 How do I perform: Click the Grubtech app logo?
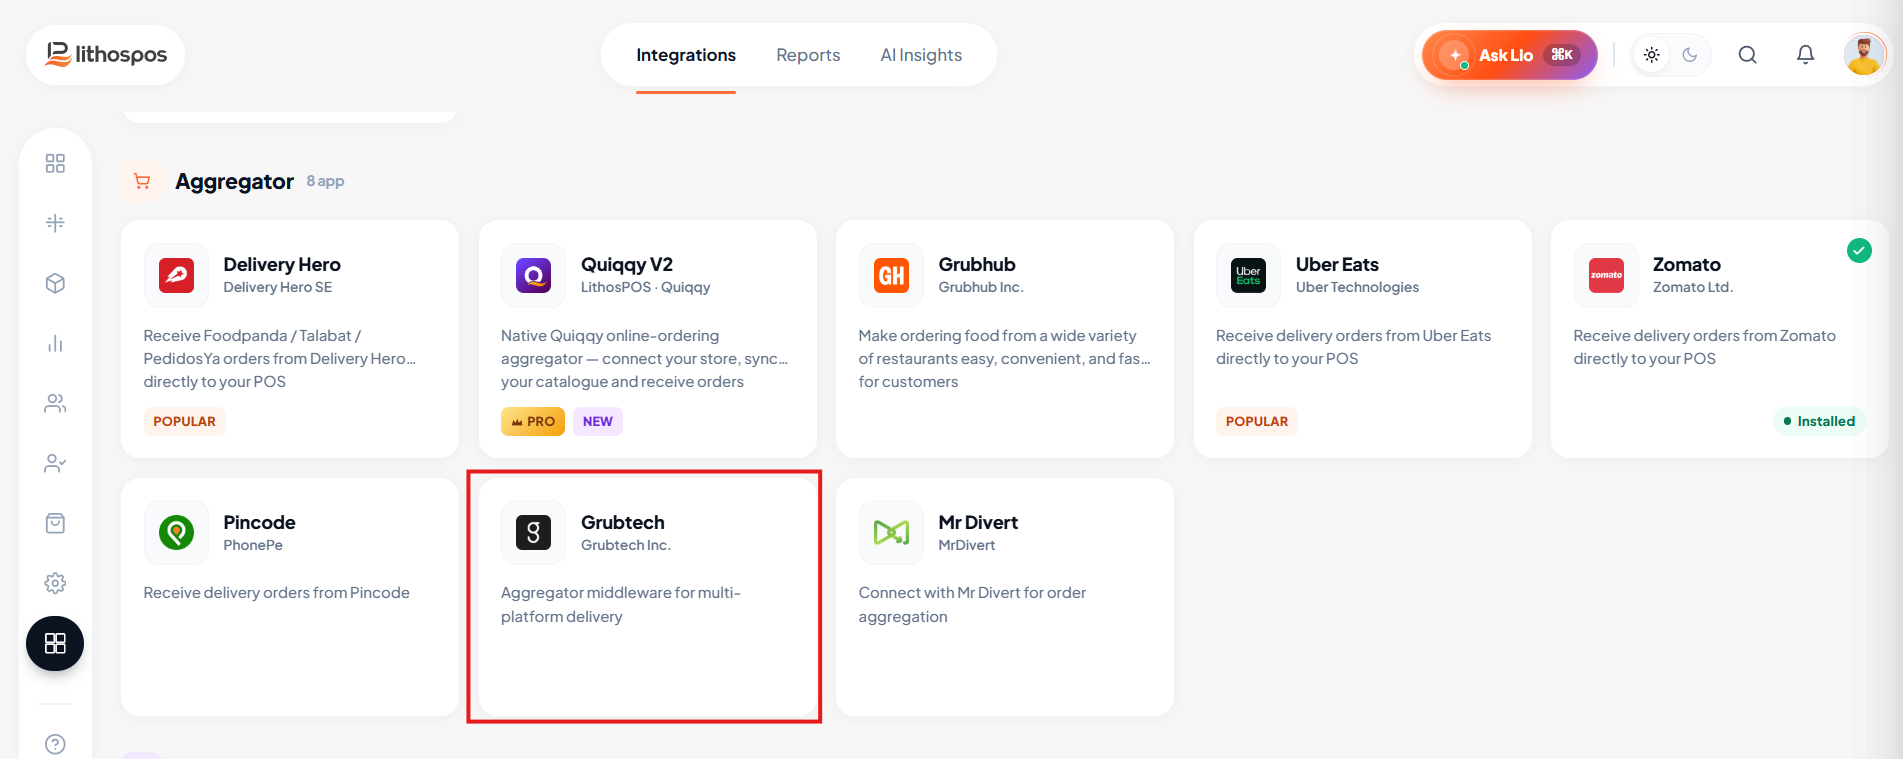[x=534, y=532]
